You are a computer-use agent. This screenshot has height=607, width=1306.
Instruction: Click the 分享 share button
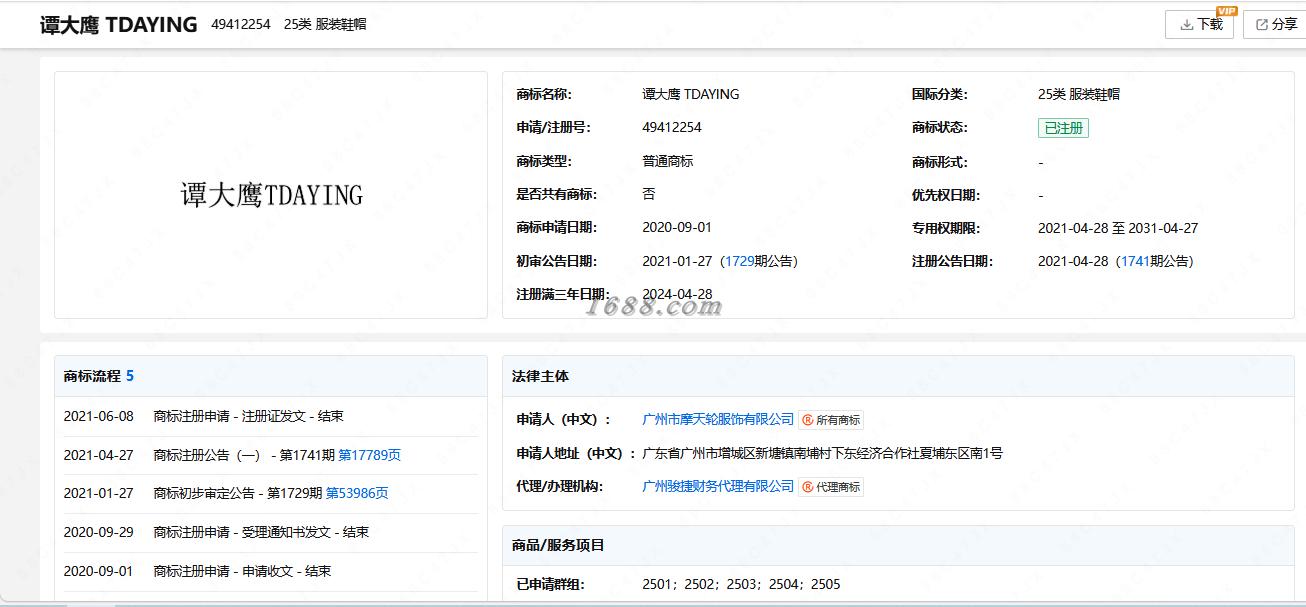click(1276, 24)
